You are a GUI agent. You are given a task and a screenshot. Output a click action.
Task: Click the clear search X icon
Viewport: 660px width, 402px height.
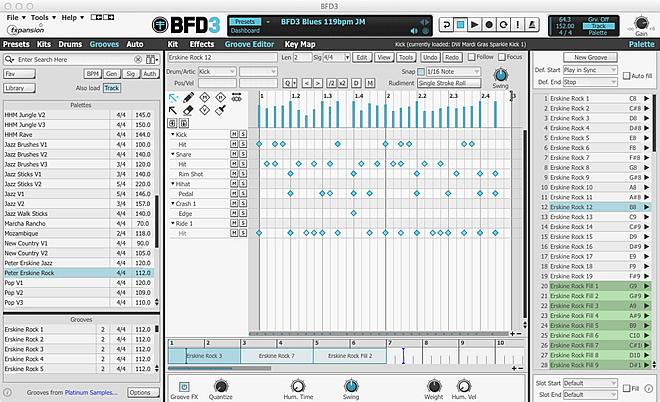point(138,59)
